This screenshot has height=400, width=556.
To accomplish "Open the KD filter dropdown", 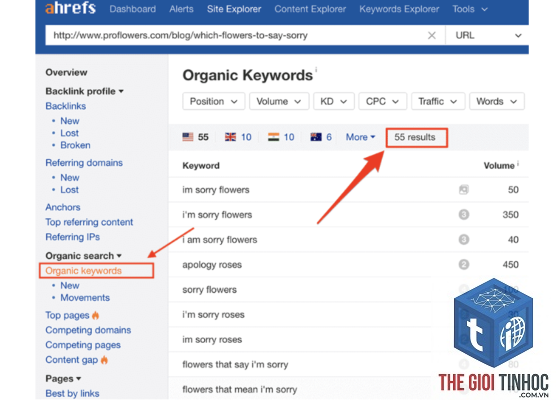I will (x=334, y=101).
